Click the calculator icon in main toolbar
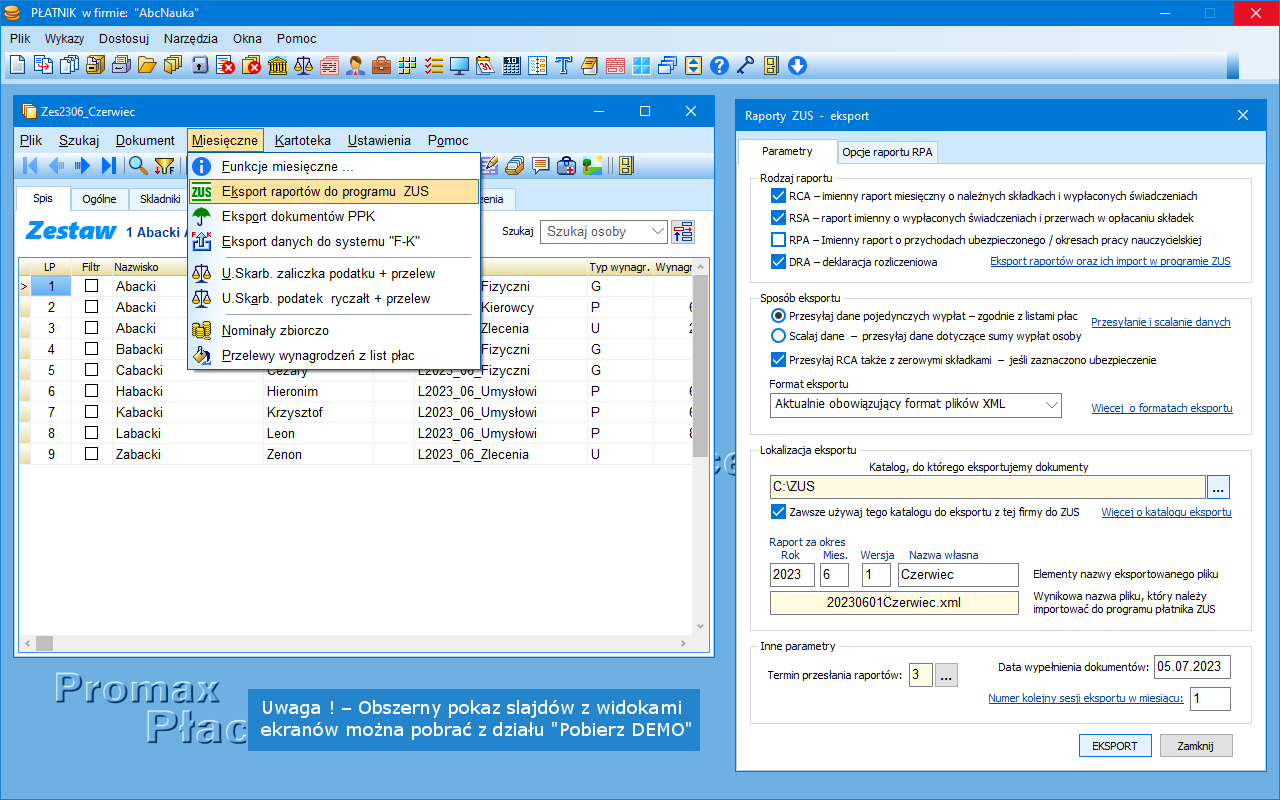 pos(511,66)
